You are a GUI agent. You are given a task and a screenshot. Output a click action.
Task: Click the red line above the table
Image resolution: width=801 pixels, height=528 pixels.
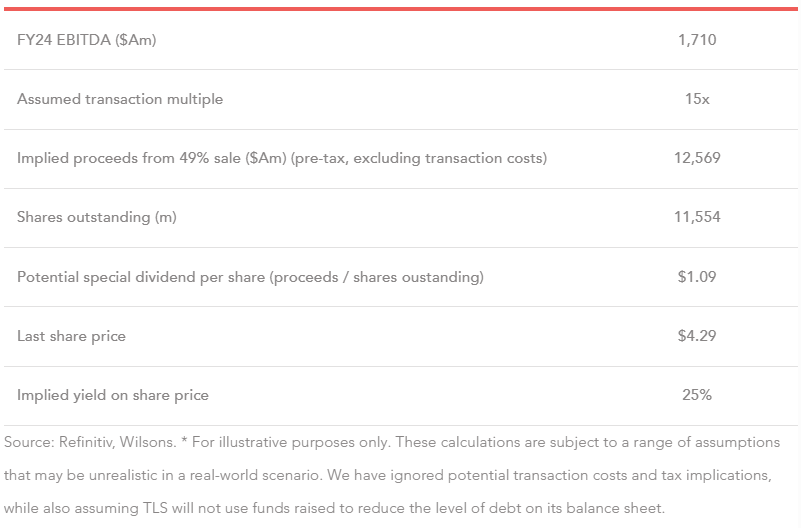tap(400, 9)
